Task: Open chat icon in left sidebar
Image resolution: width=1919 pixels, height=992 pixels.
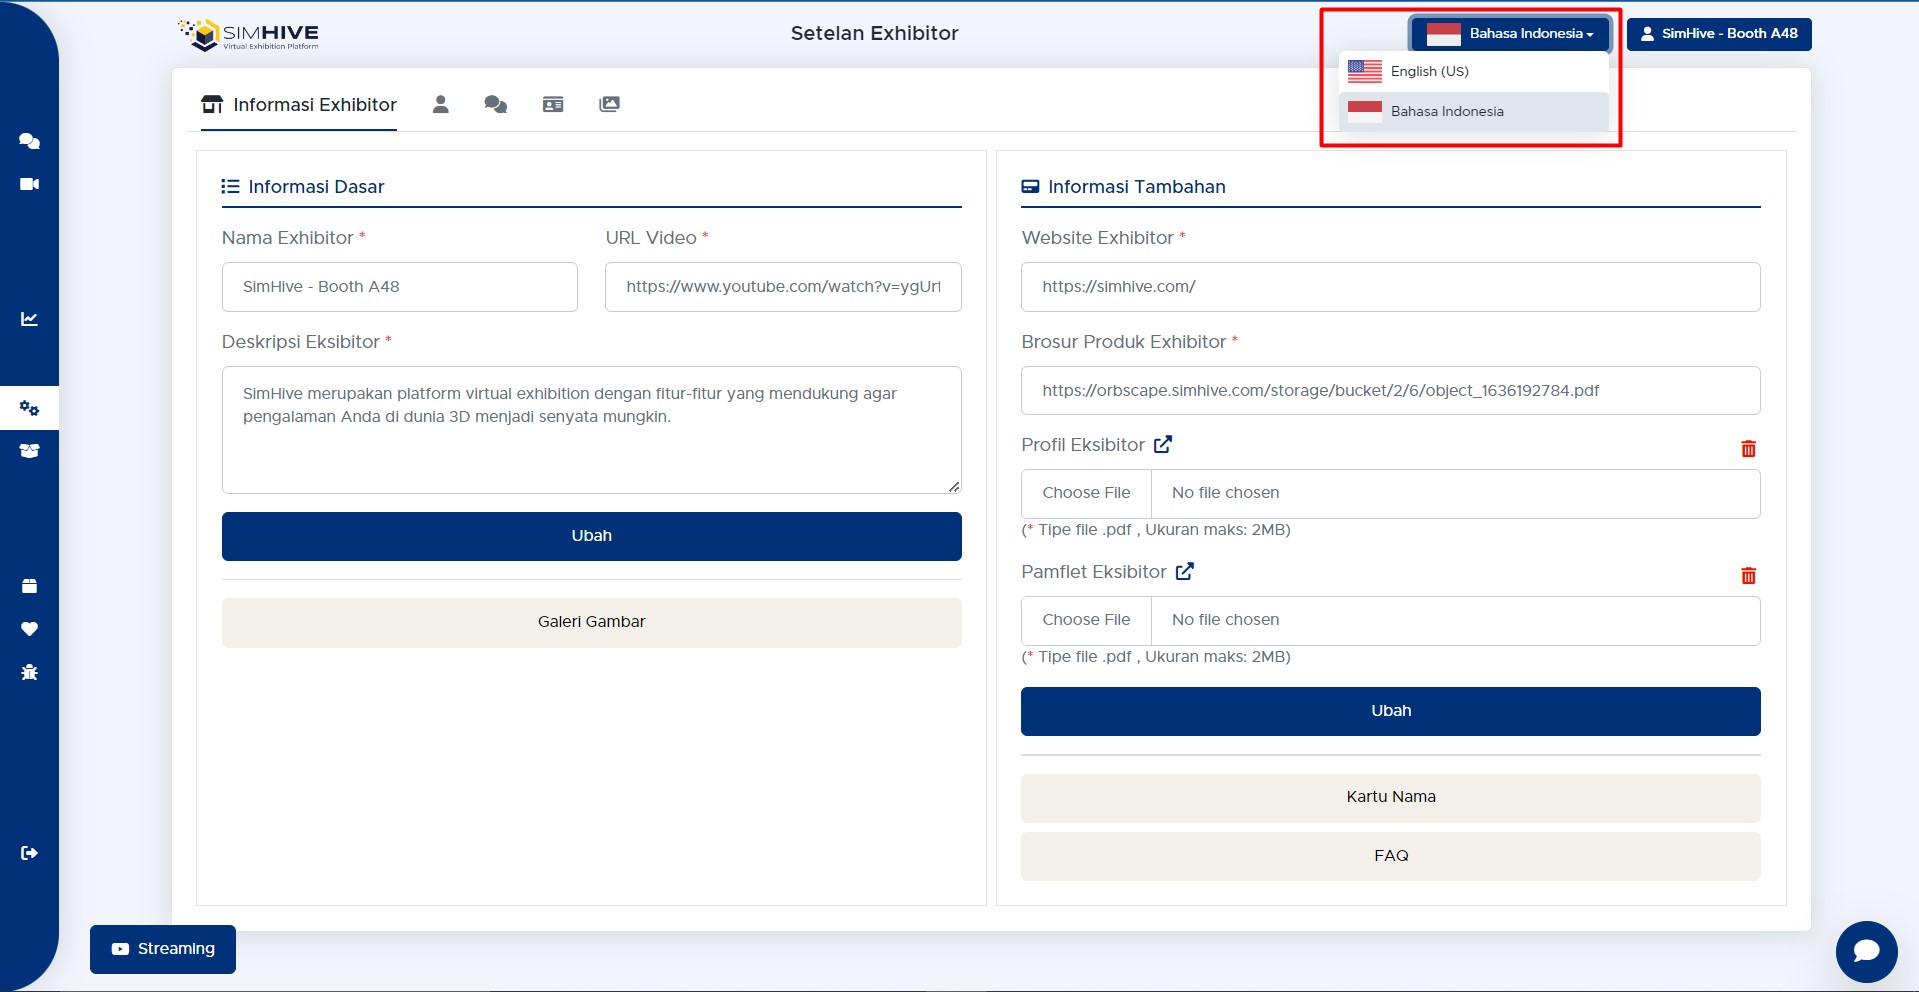Action: tap(30, 141)
